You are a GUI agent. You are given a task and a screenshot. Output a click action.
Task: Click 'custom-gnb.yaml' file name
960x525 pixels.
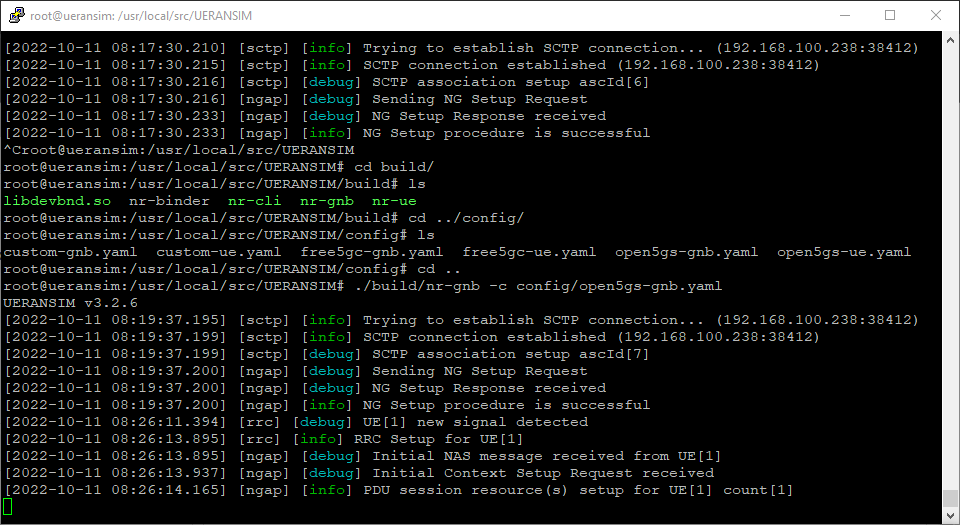click(x=70, y=252)
